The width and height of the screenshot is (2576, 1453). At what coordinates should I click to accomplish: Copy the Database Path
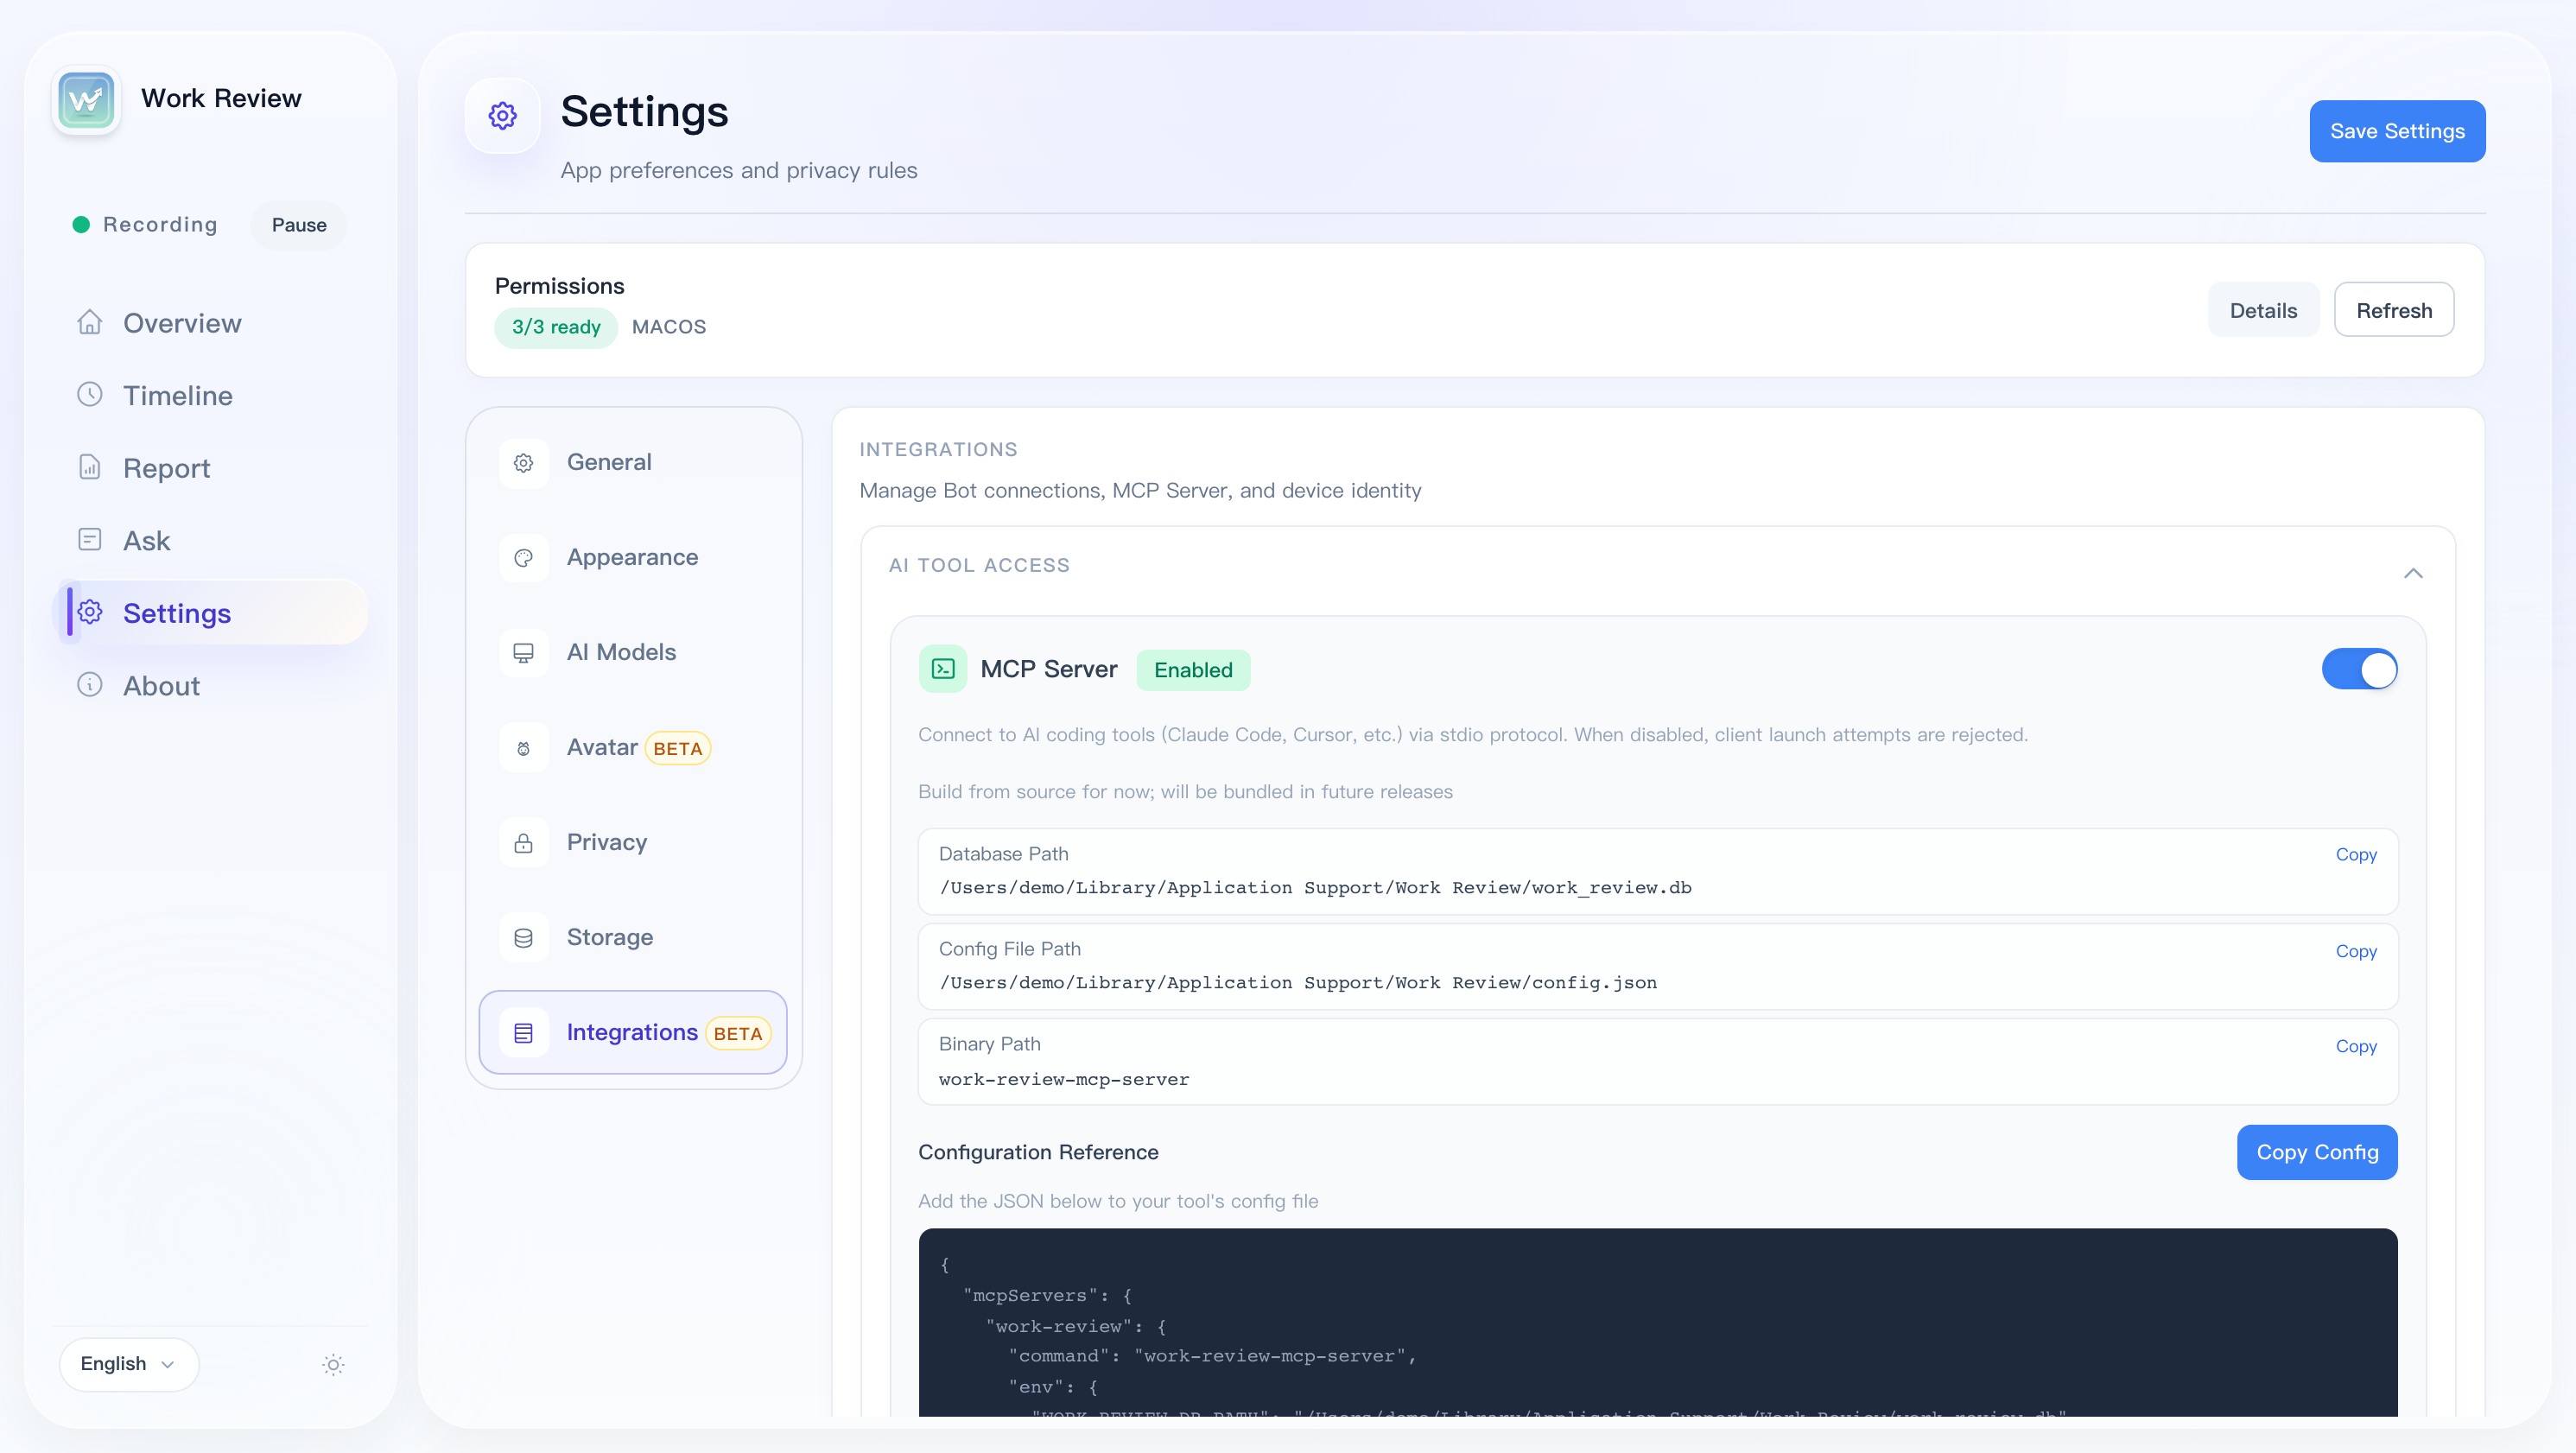[2355, 854]
